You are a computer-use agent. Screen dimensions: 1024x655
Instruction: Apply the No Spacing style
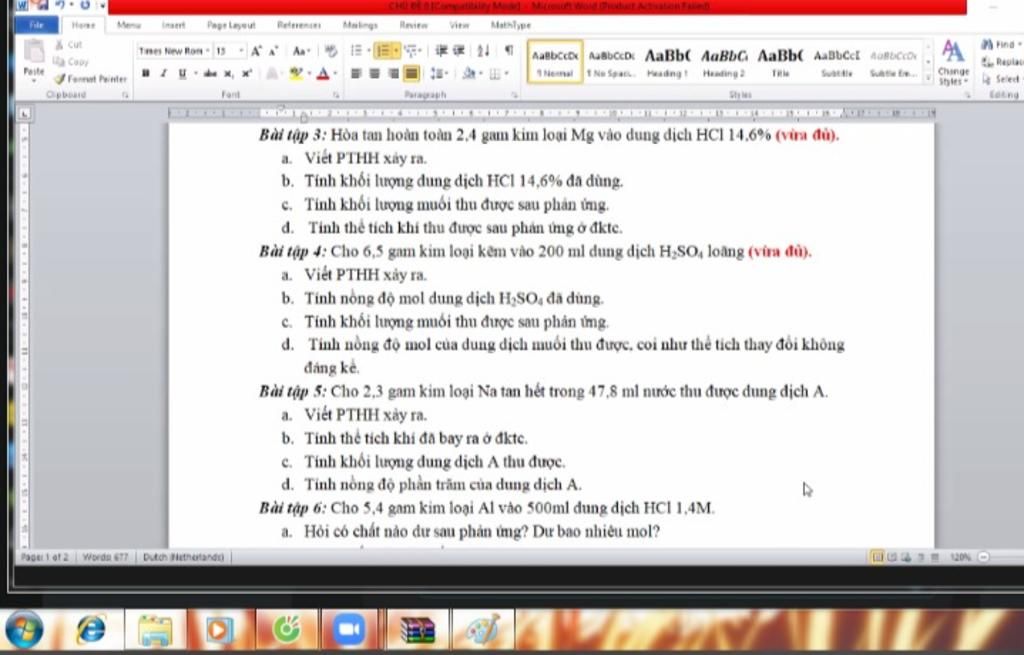(x=611, y=63)
